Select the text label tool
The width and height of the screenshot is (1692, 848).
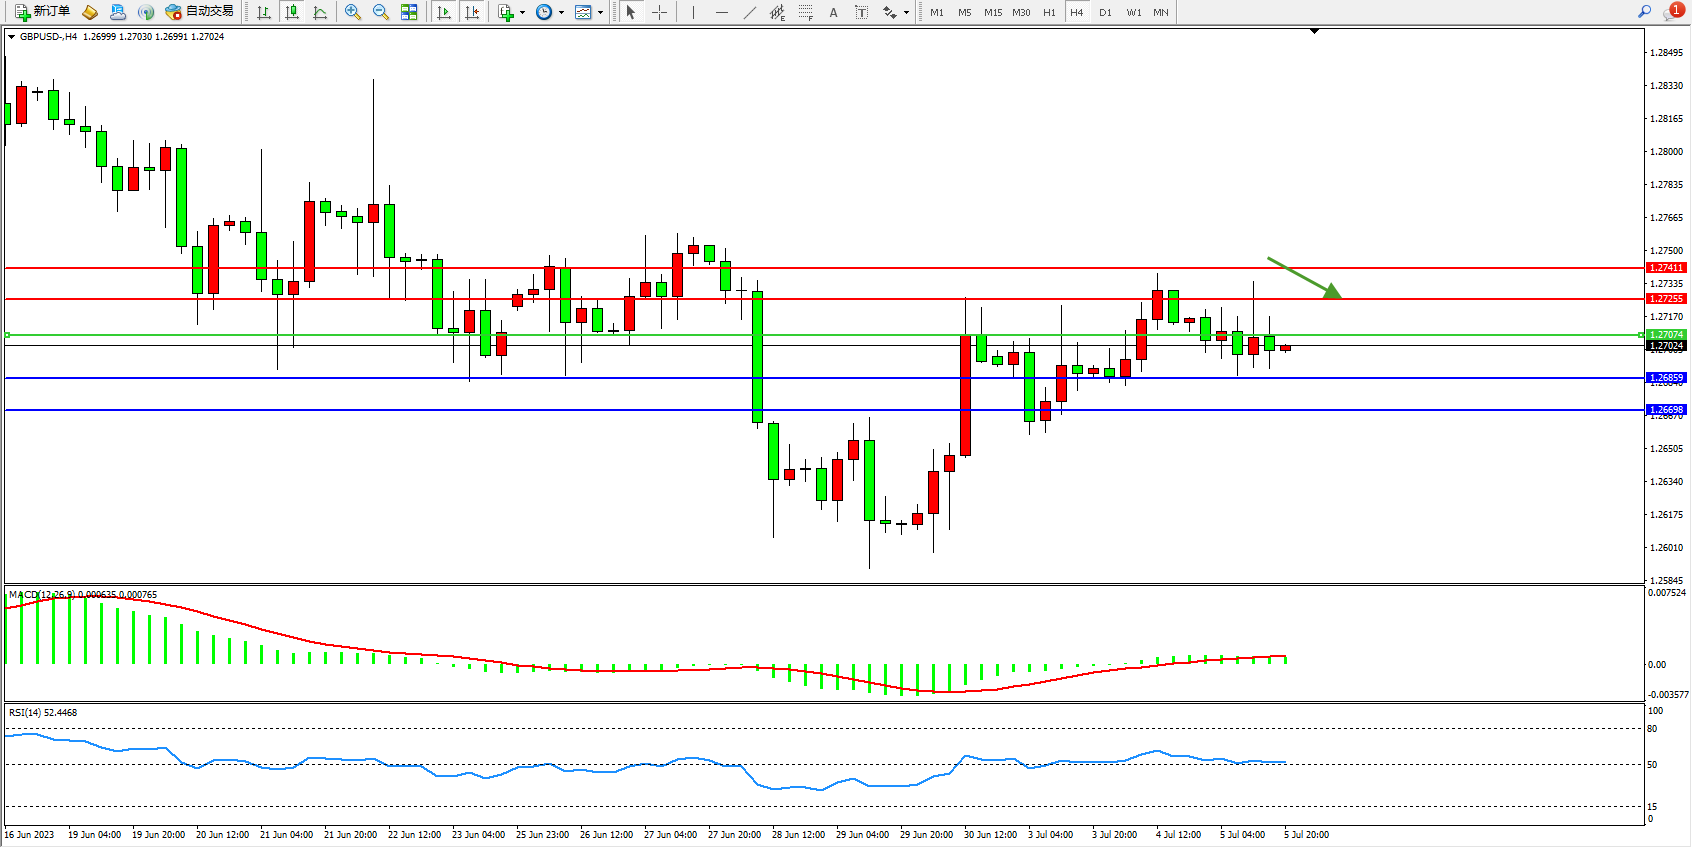pos(862,12)
